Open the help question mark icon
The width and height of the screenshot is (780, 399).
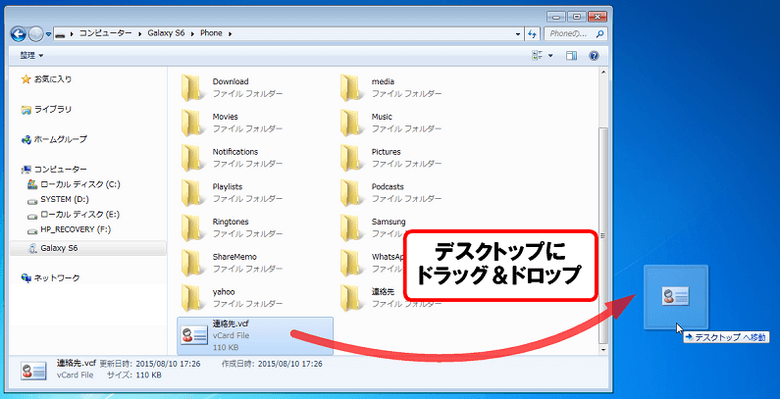(593, 56)
